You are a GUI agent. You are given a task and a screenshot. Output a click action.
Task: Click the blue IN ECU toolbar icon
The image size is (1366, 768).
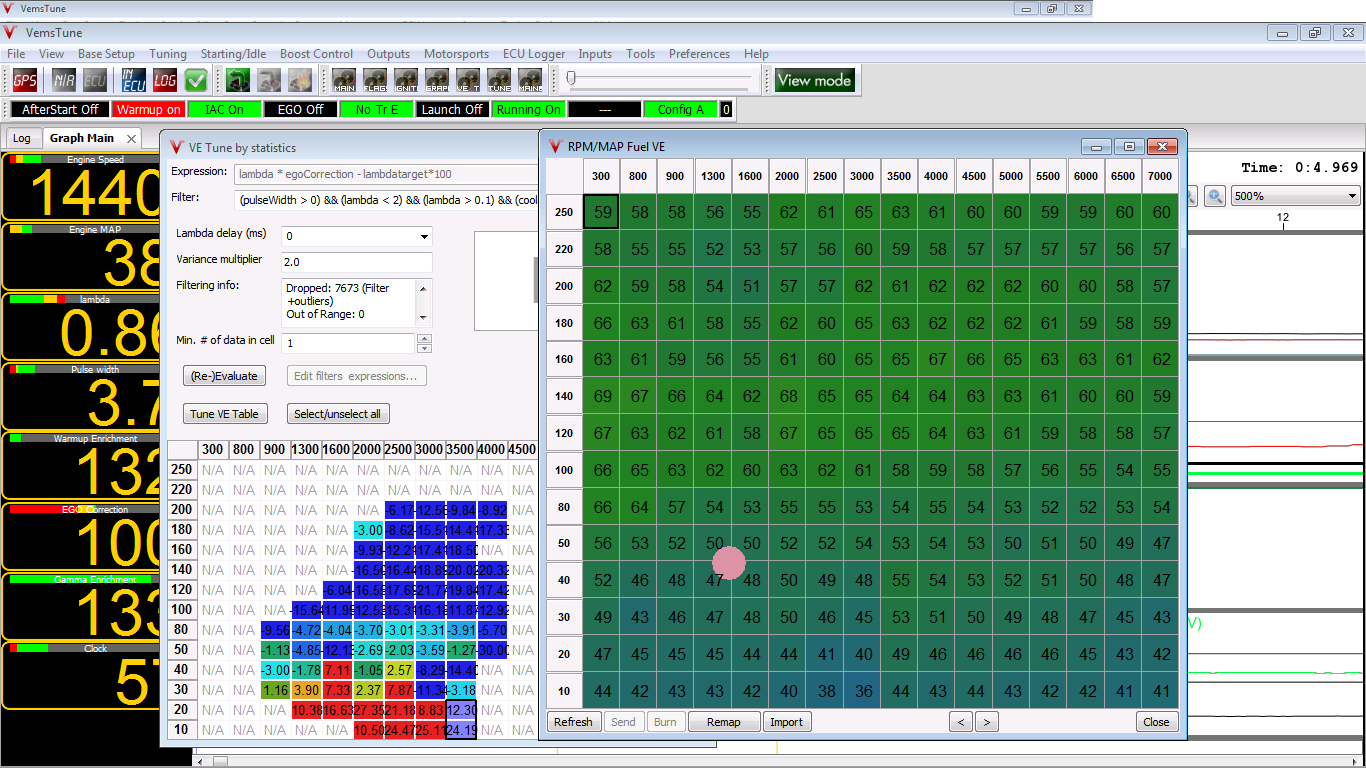click(x=133, y=80)
